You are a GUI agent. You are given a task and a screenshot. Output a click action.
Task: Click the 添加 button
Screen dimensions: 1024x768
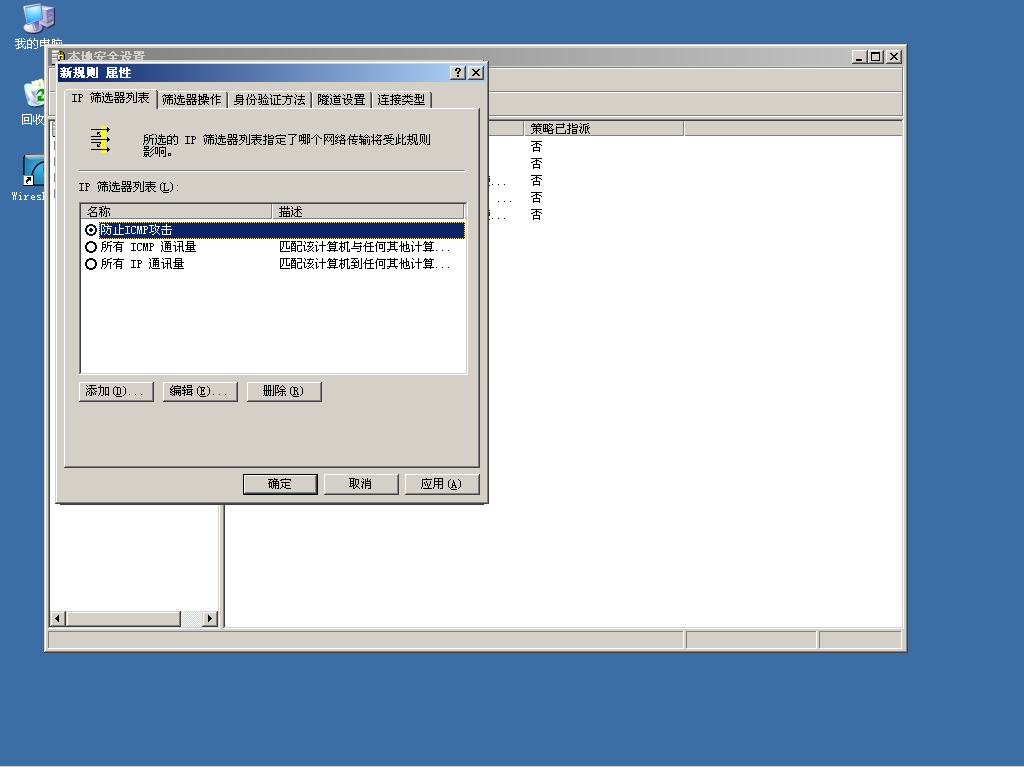(116, 391)
